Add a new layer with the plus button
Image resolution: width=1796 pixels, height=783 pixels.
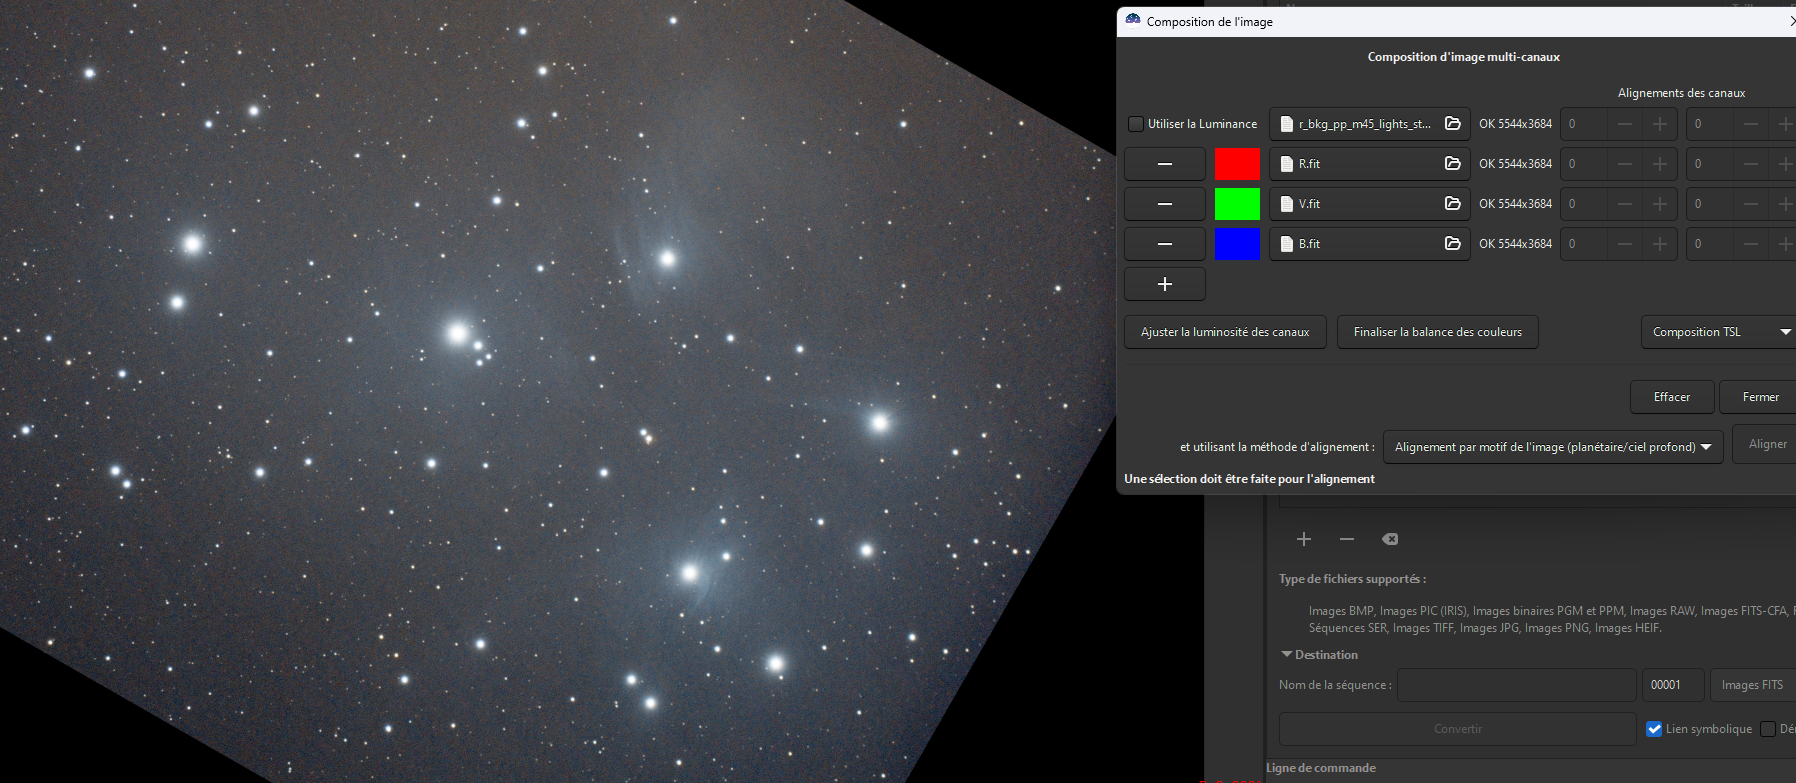tap(1165, 284)
